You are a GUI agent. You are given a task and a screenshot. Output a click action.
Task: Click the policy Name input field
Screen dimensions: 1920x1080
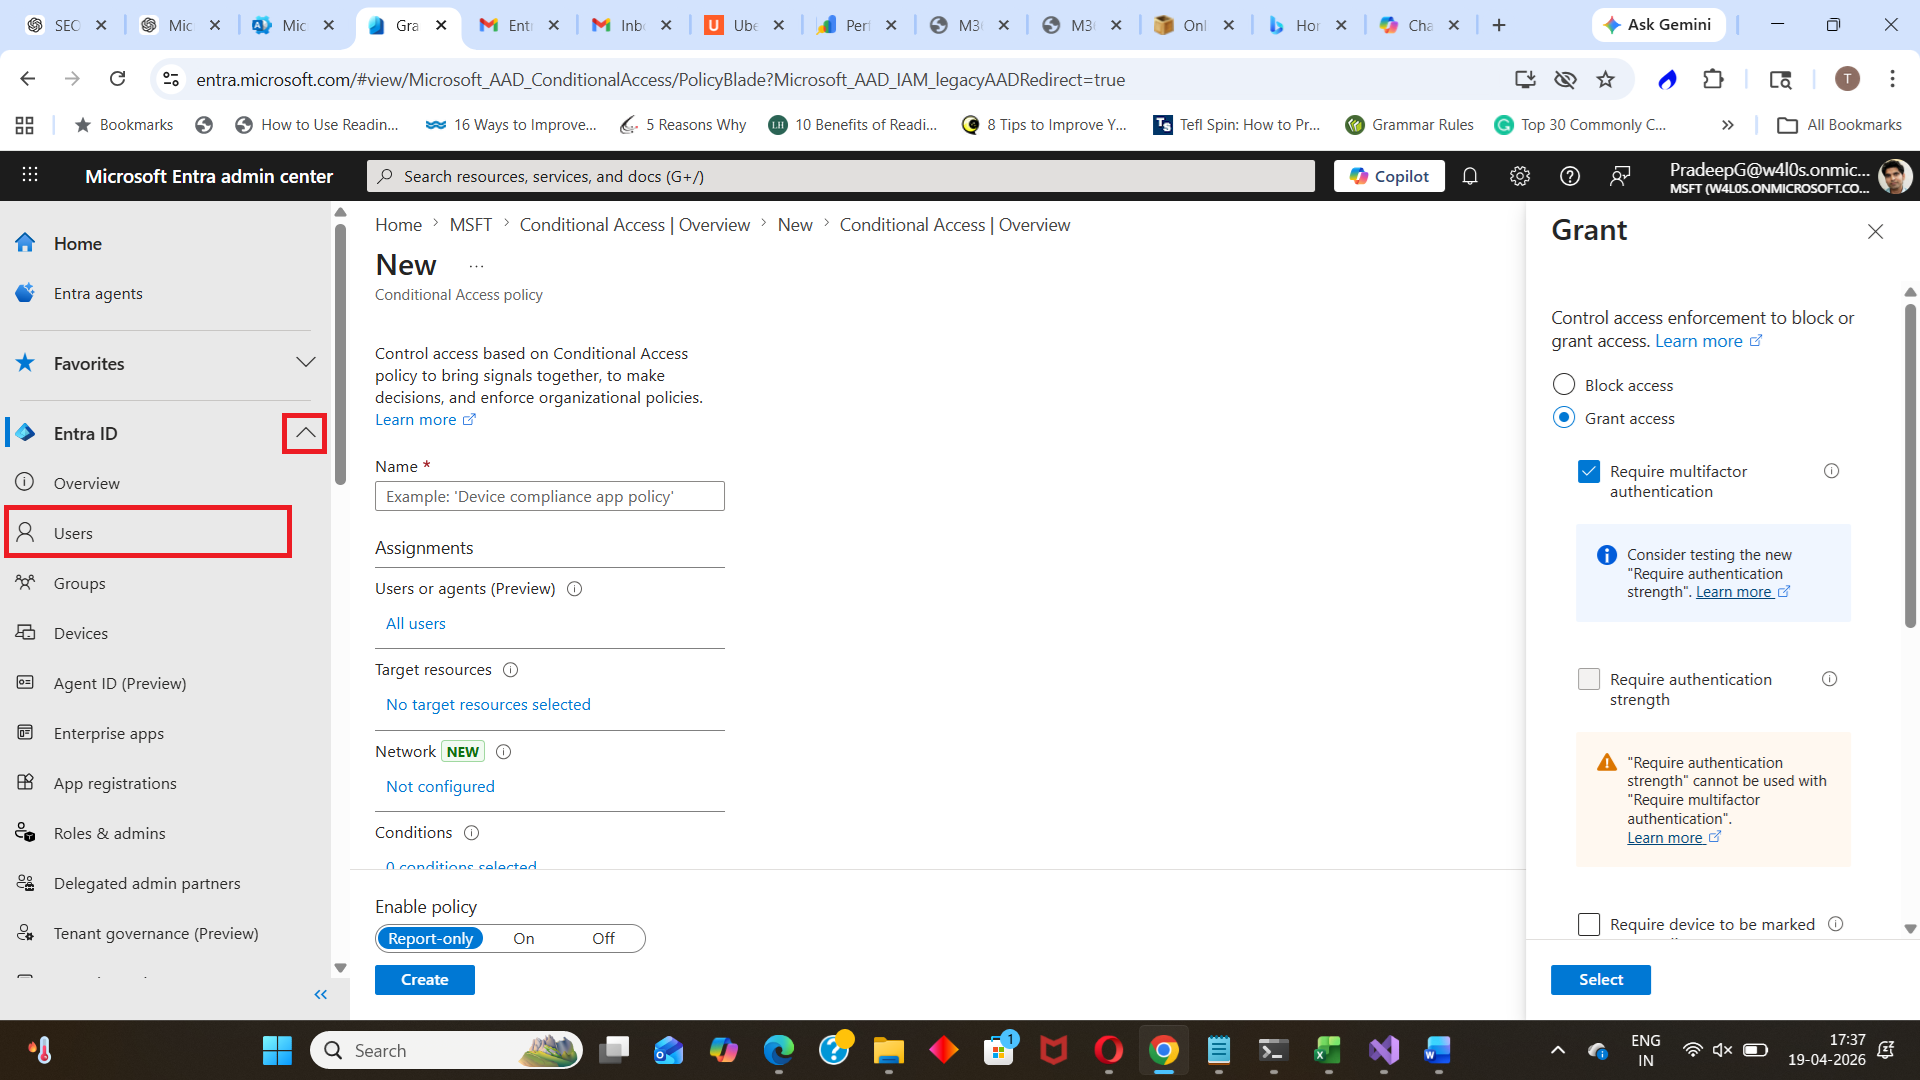[x=549, y=497]
